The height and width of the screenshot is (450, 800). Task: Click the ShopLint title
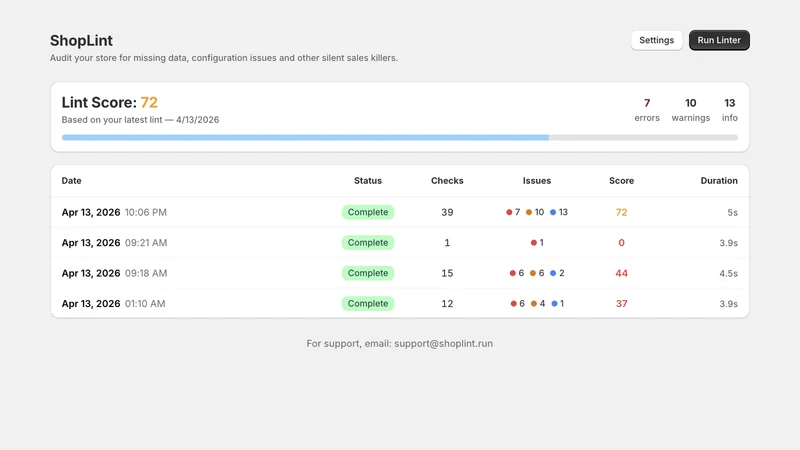81,40
